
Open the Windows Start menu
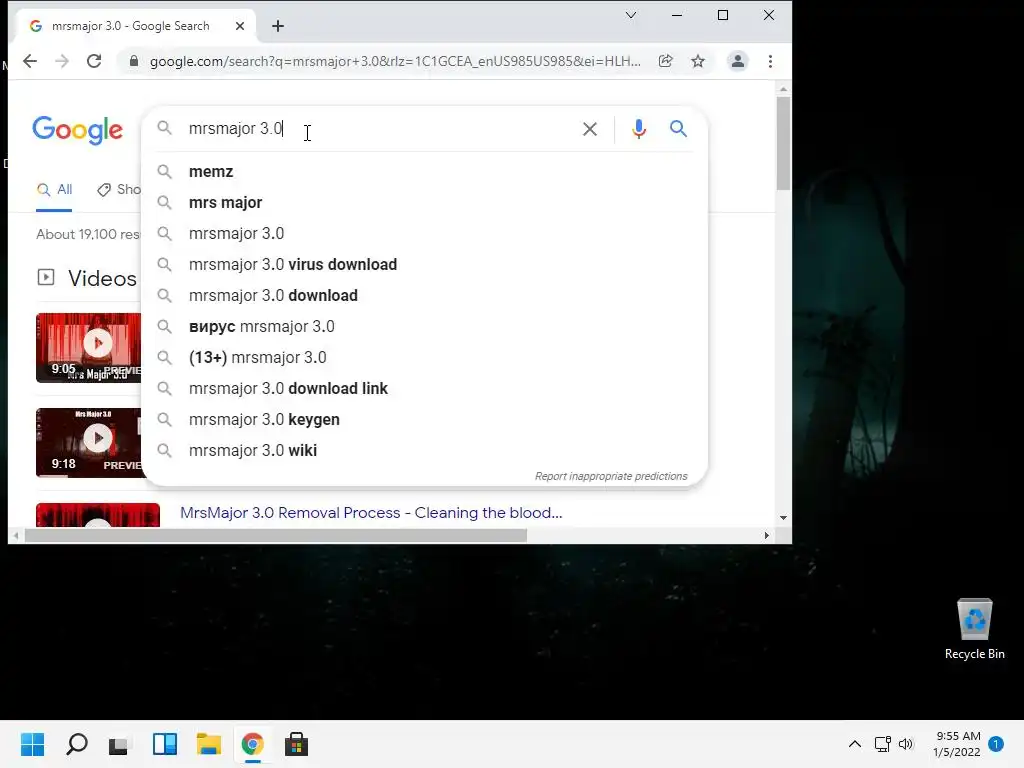tap(33, 744)
